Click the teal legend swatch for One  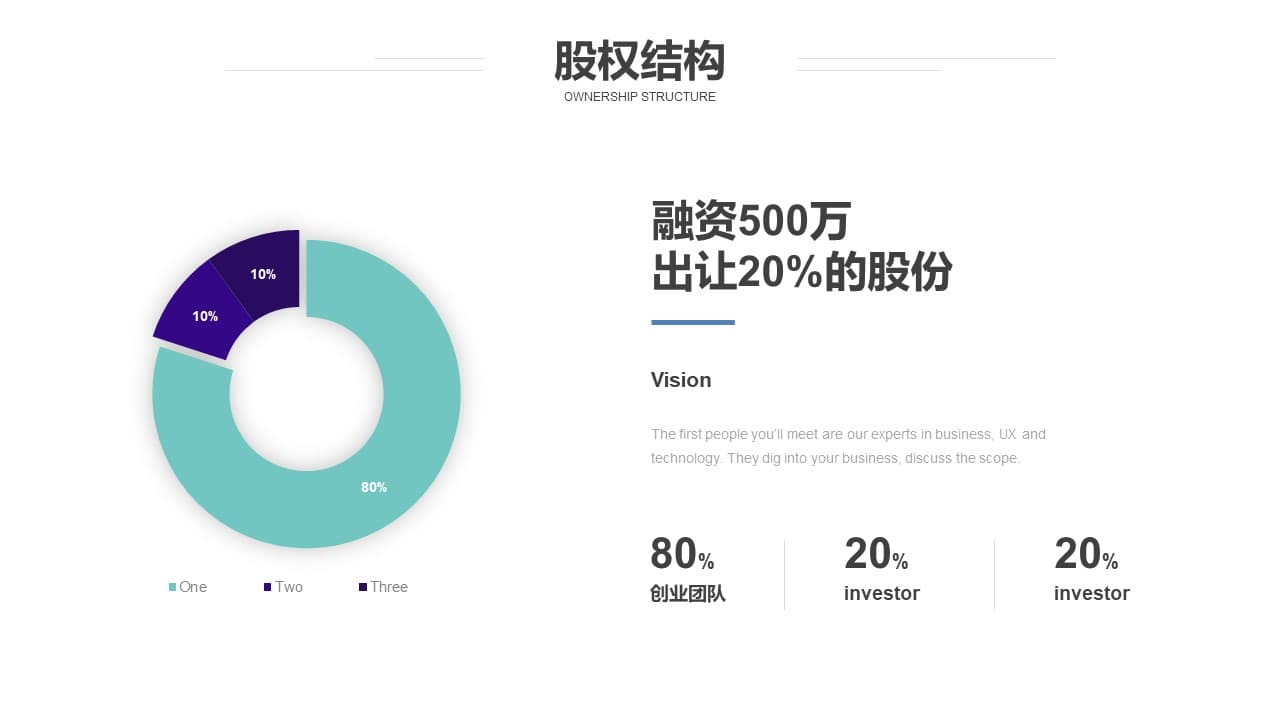click(x=172, y=587)
